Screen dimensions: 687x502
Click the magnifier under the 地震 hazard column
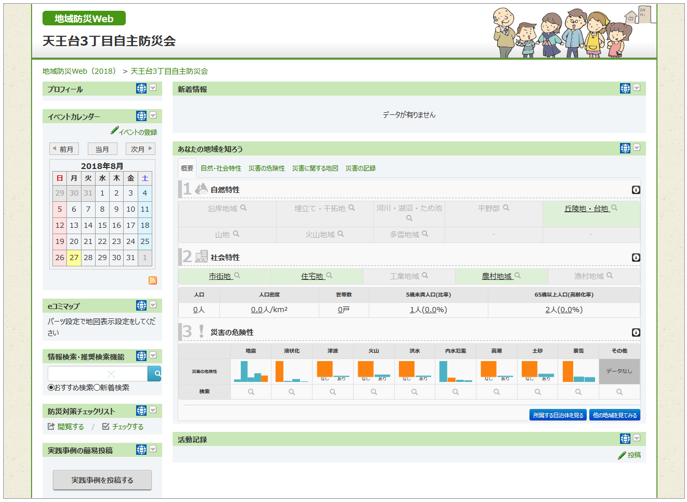pos(251,392)
